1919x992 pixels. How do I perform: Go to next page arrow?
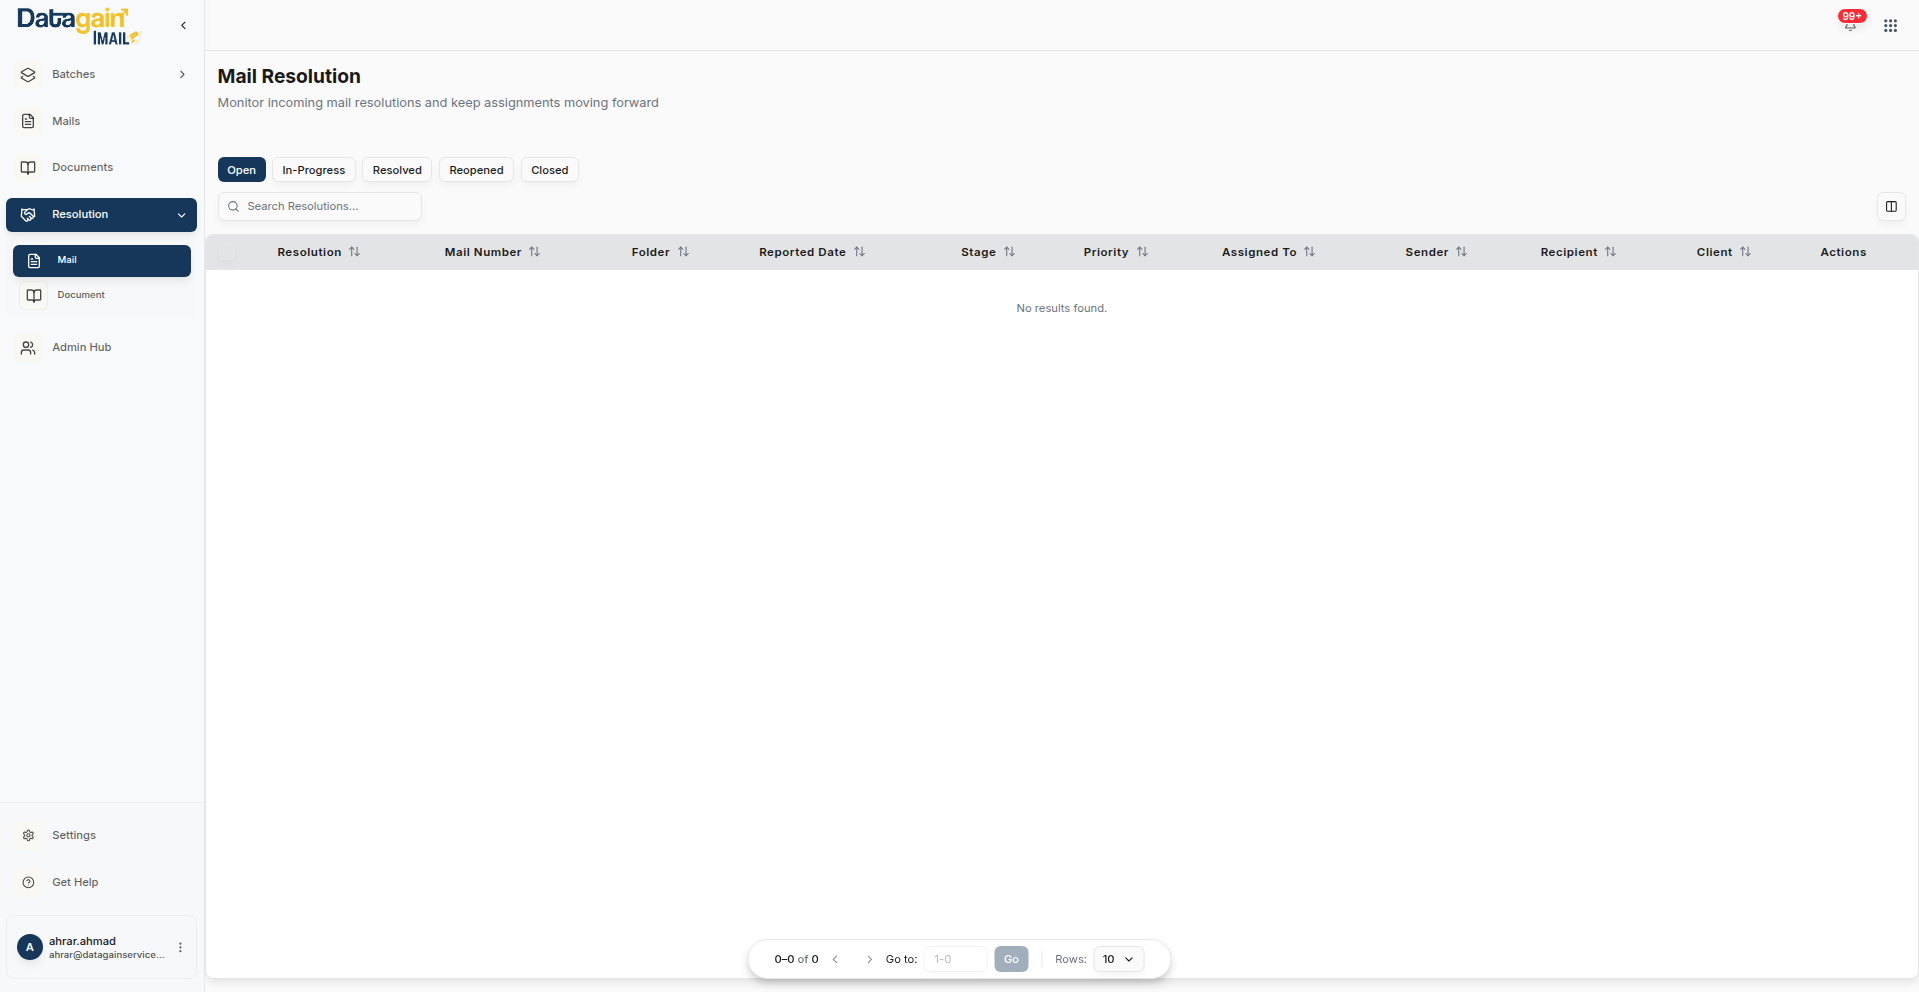pyautogui.click(x=869, y=959)
